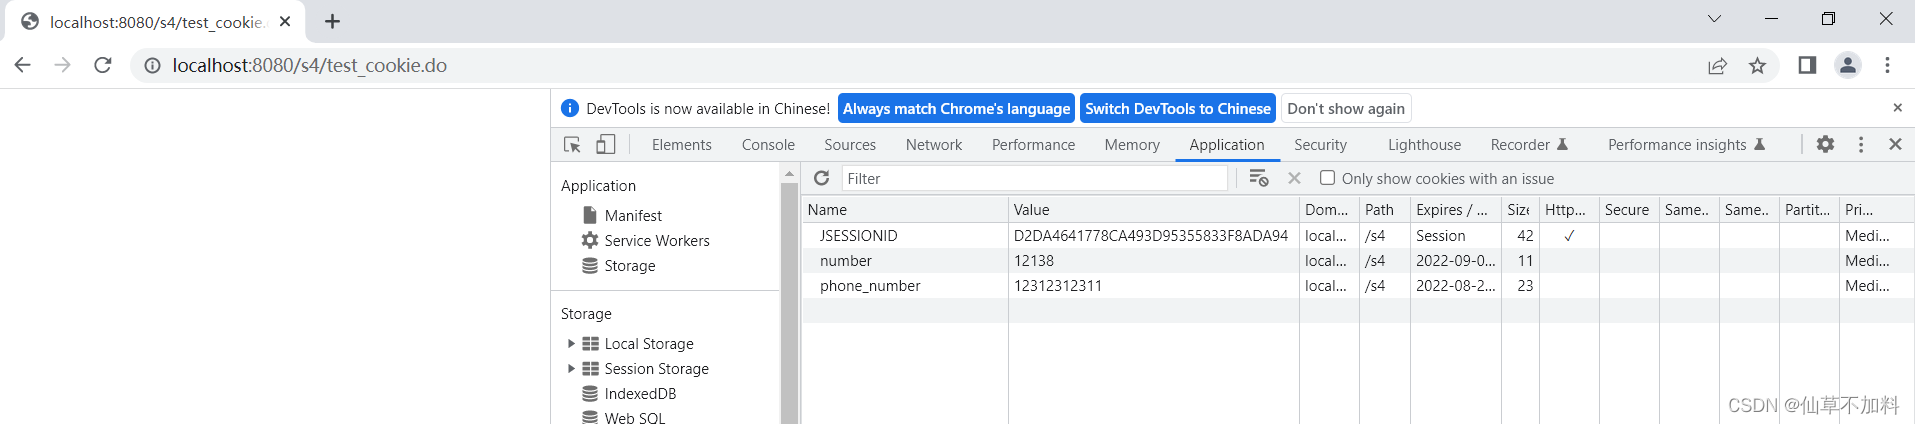Switch to the Memory tab
Screen dimensions: 1915x424
pyautogui.click(x=1132, y=145)
